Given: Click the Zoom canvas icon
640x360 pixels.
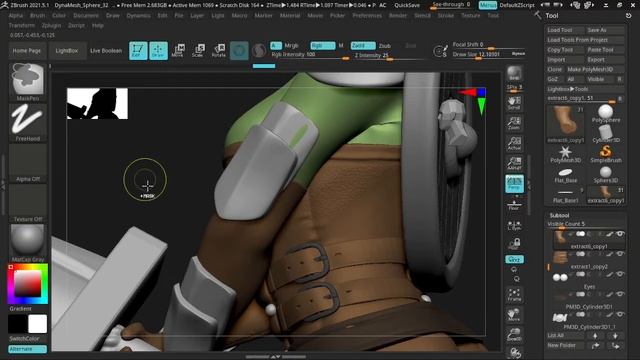Looking at the screenshot, I should click(x=514, y=123).
